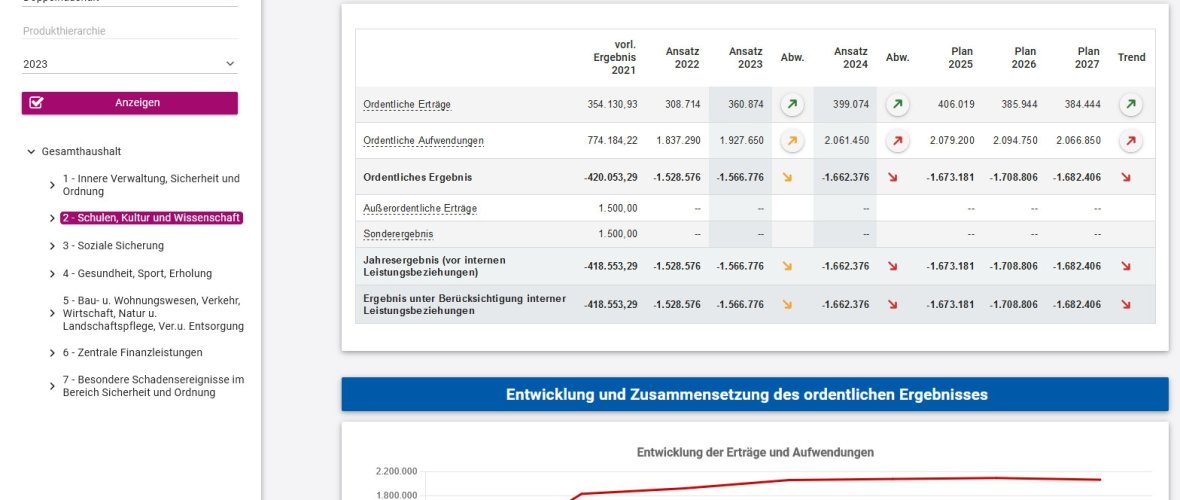The width and height of the screenshot is (1180, 500).
Task: Click green Trend arrow for Ordentliche Erträge
Action: point(1130,105)
